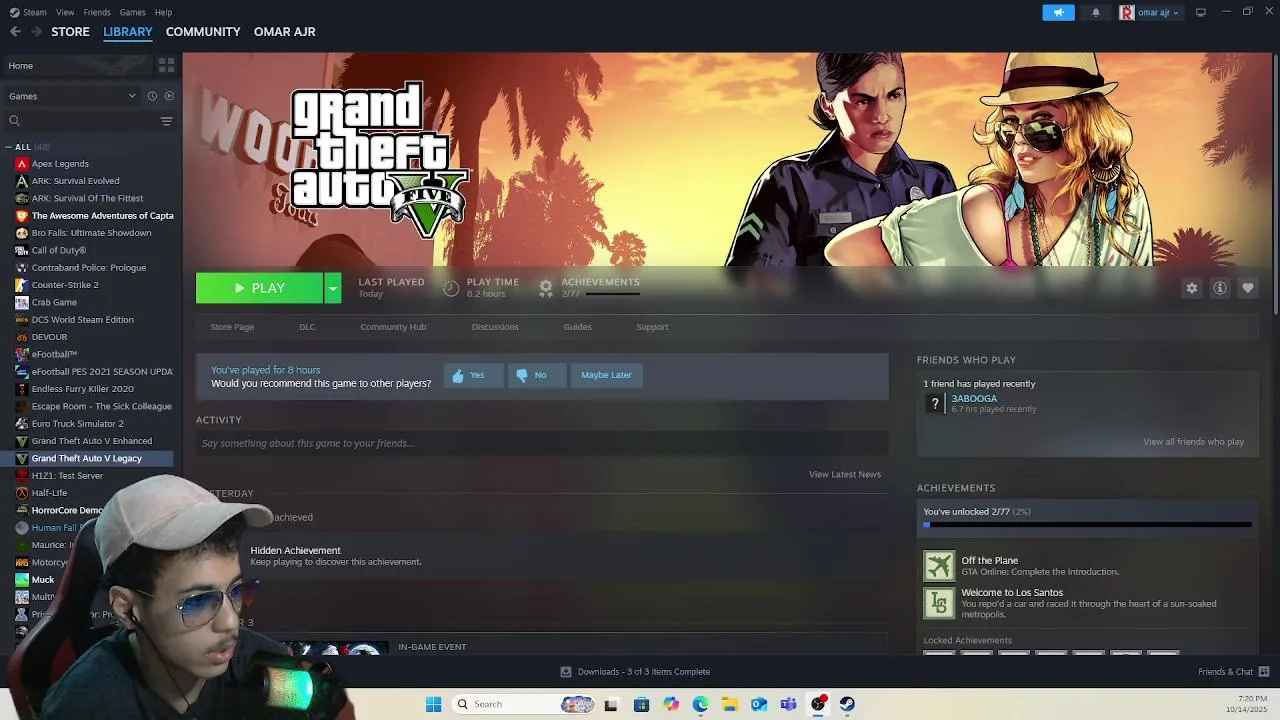Screen dimensions: 1280x720
Task: Go to the STORE tab
Action: [x=70, y=32]
